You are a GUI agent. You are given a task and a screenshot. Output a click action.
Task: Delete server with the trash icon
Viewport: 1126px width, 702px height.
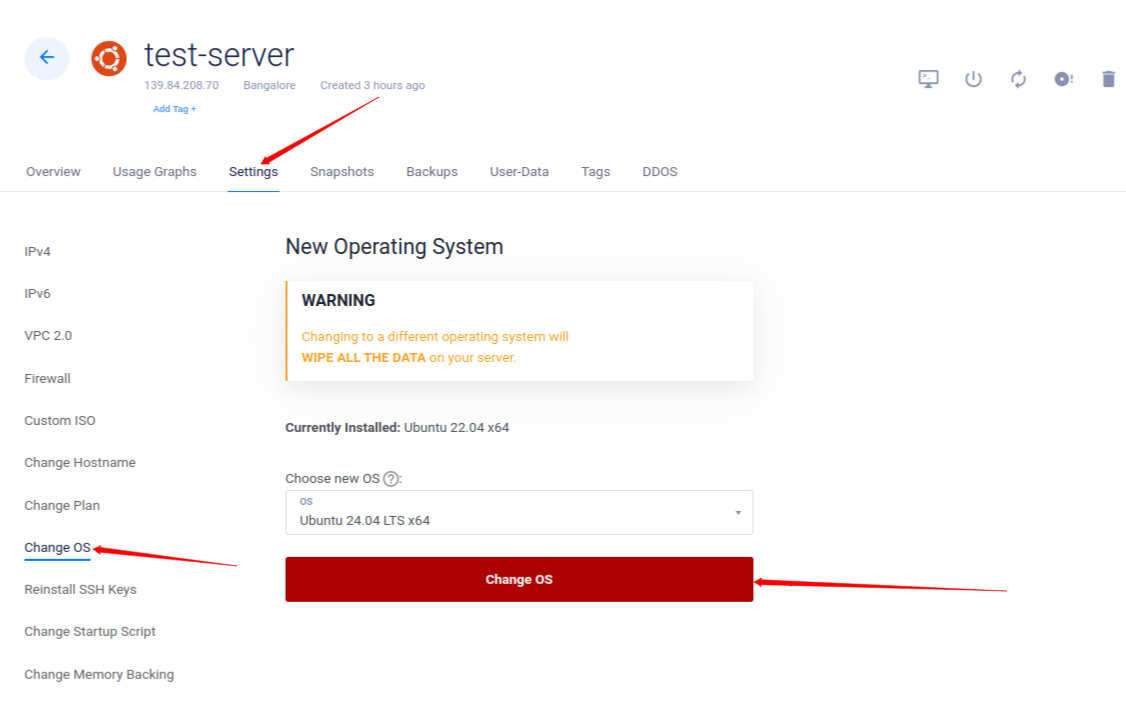tap(1108, 79)
